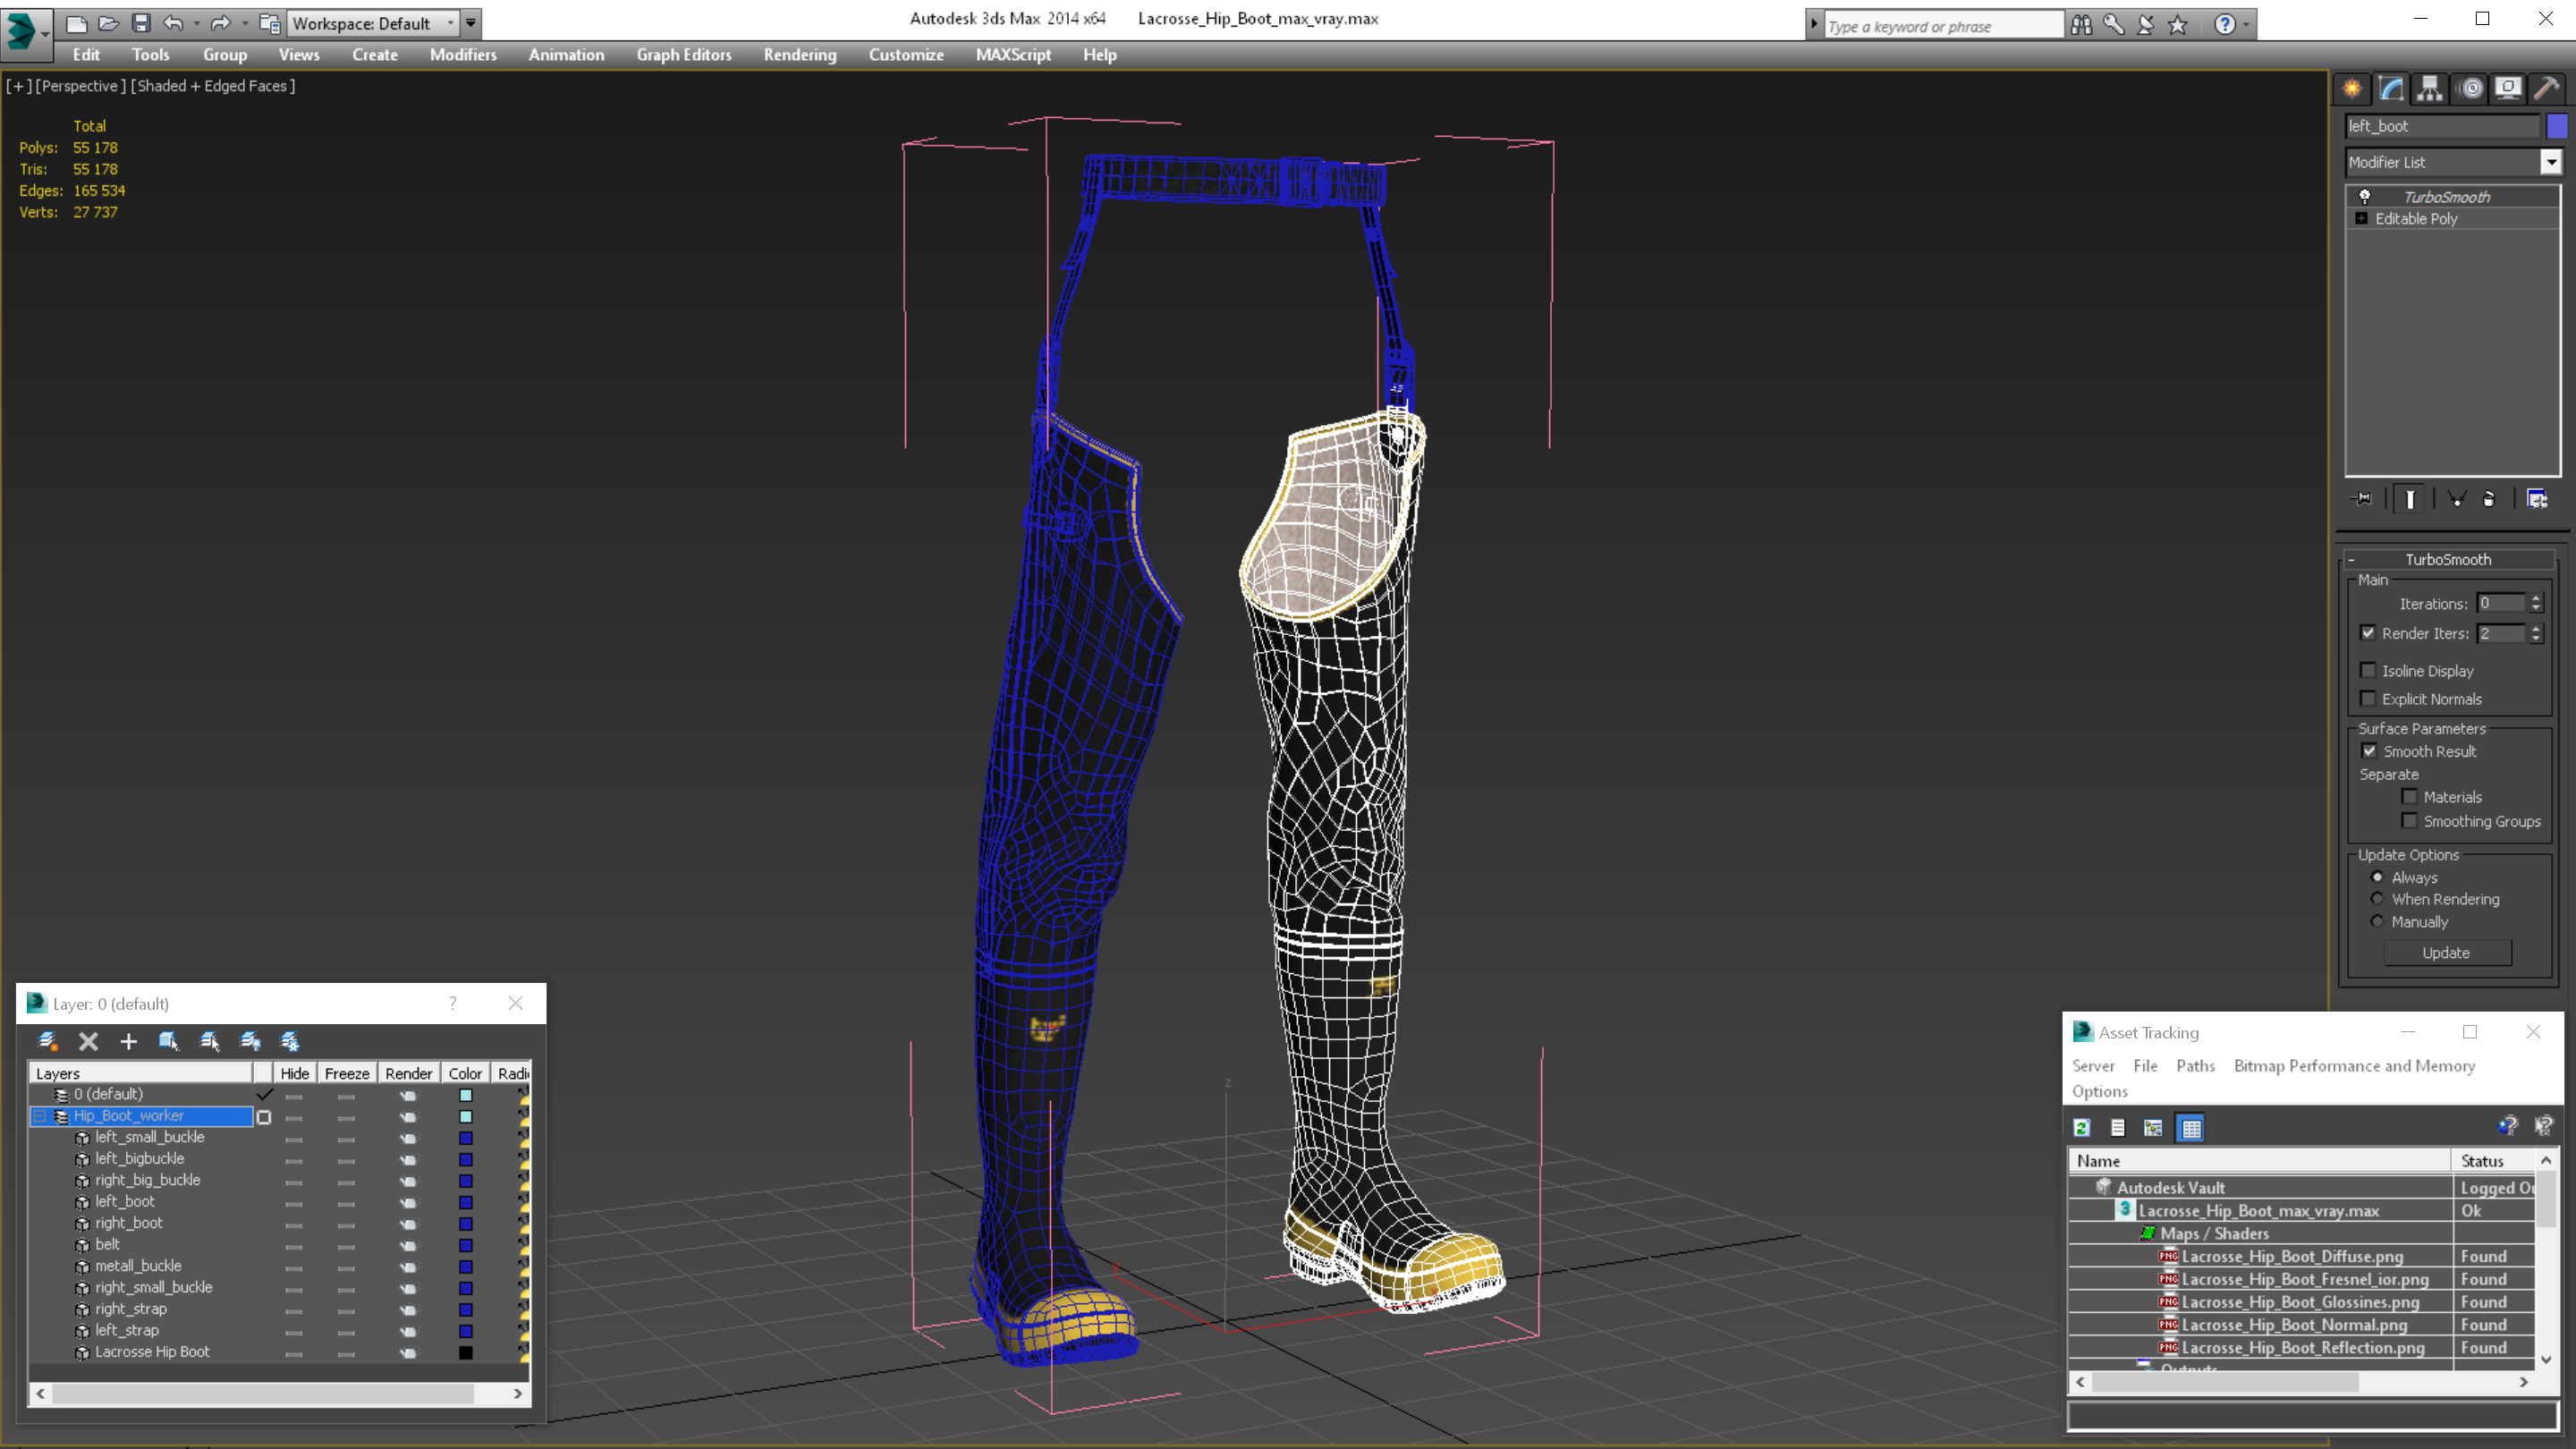Open the Modify command panel tab
The image size is (2576, 1449).
coord(2391,89)
